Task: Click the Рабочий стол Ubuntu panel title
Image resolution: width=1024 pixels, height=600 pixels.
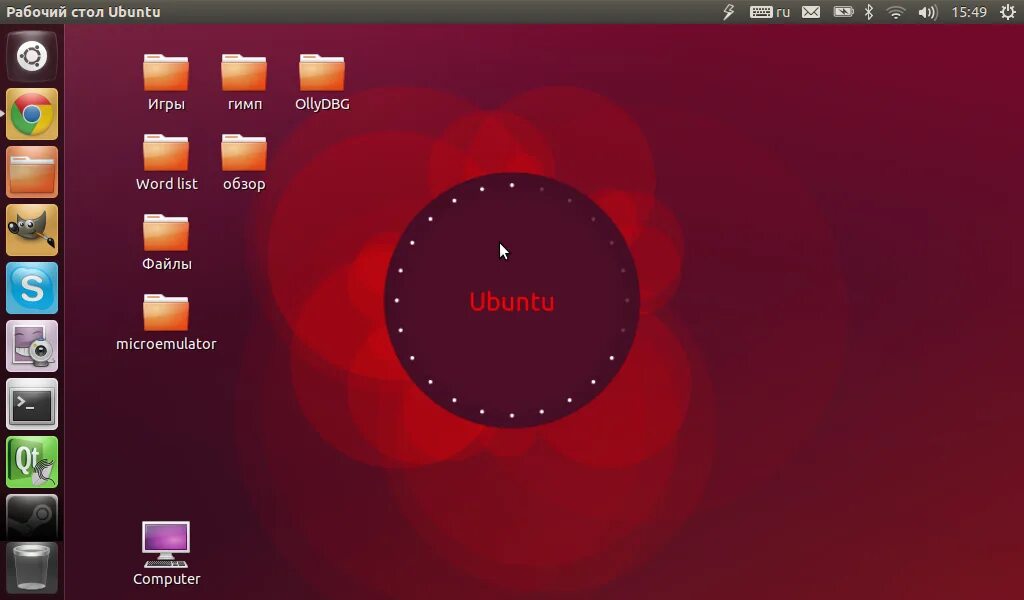Action: (x=83, y=12)
